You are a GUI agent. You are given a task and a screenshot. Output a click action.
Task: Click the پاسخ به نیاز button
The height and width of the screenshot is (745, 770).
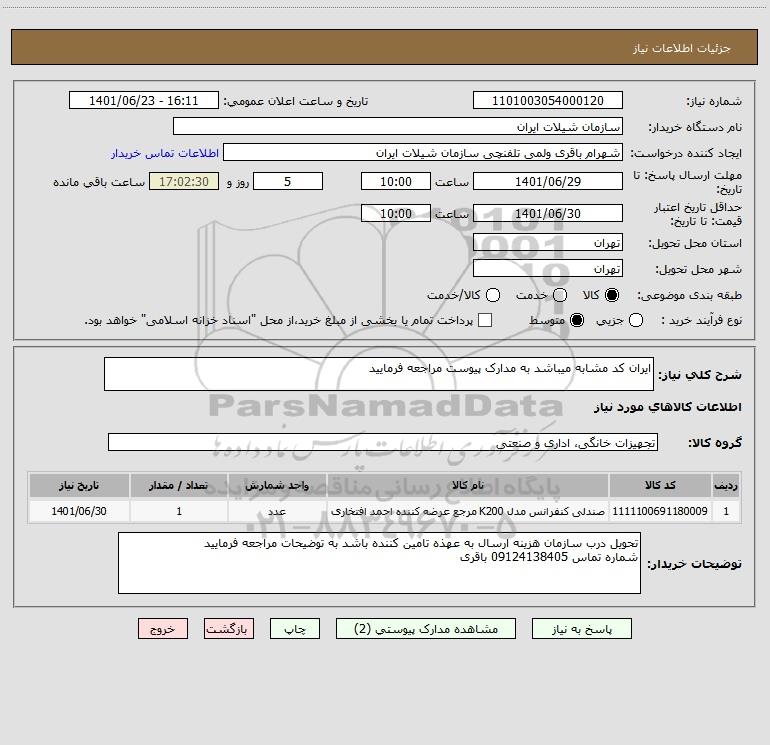pyautogui.click(x=581, y=629)
